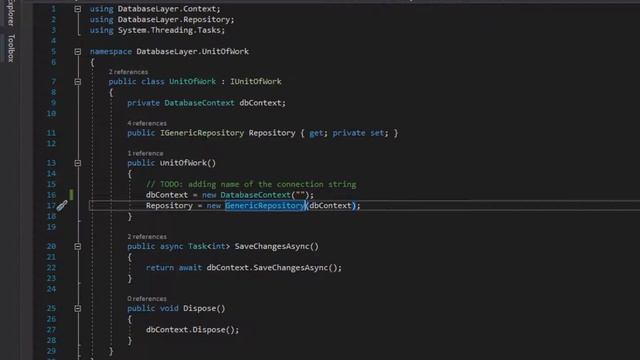Screen dimensions: 640x360
Task: Click the 'namespace' keyword on line 5
Action: click(x=111, y=51)
